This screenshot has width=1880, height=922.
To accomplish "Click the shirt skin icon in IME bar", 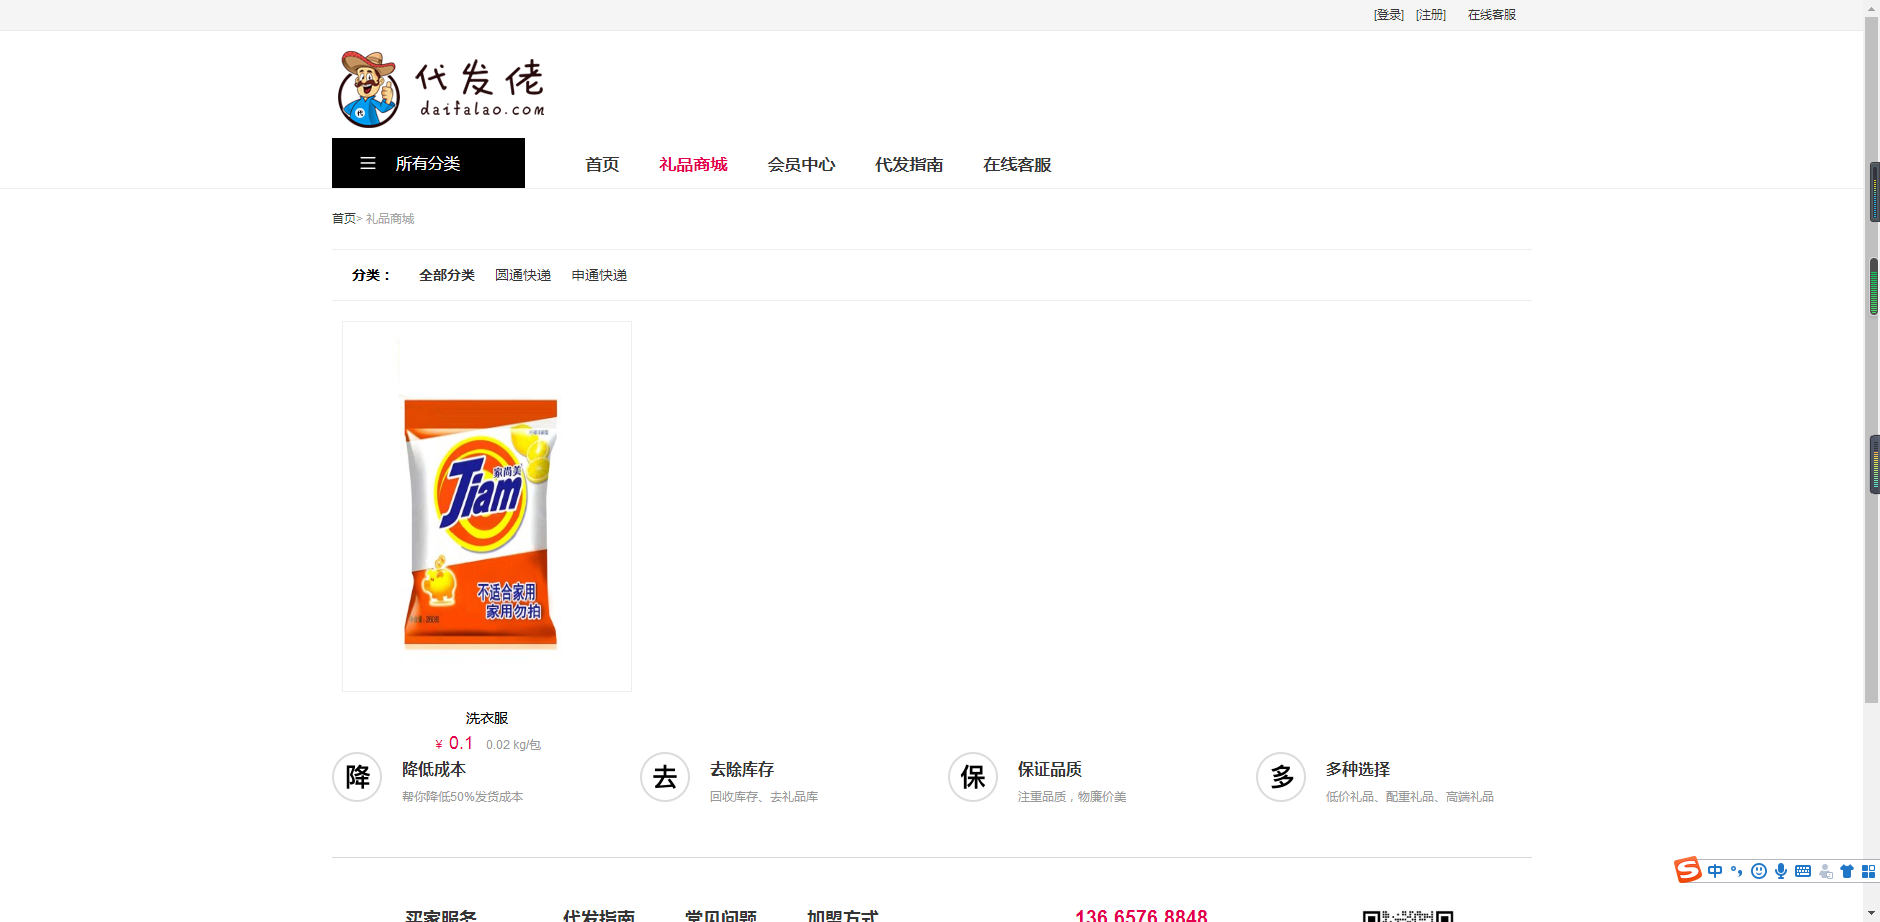I will [x=1847, y=871].
